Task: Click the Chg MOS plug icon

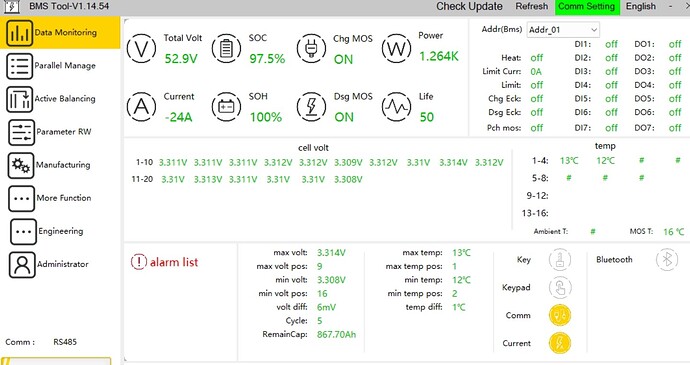Action: (x=311, y=48)
